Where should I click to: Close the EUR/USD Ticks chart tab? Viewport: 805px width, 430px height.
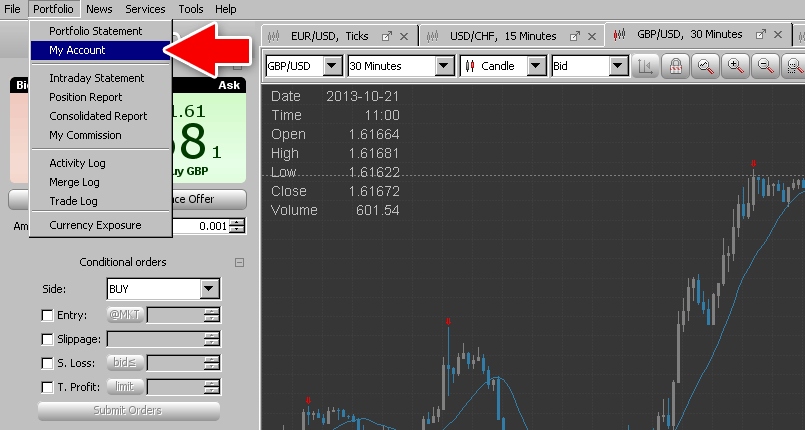tap(404, 36)
